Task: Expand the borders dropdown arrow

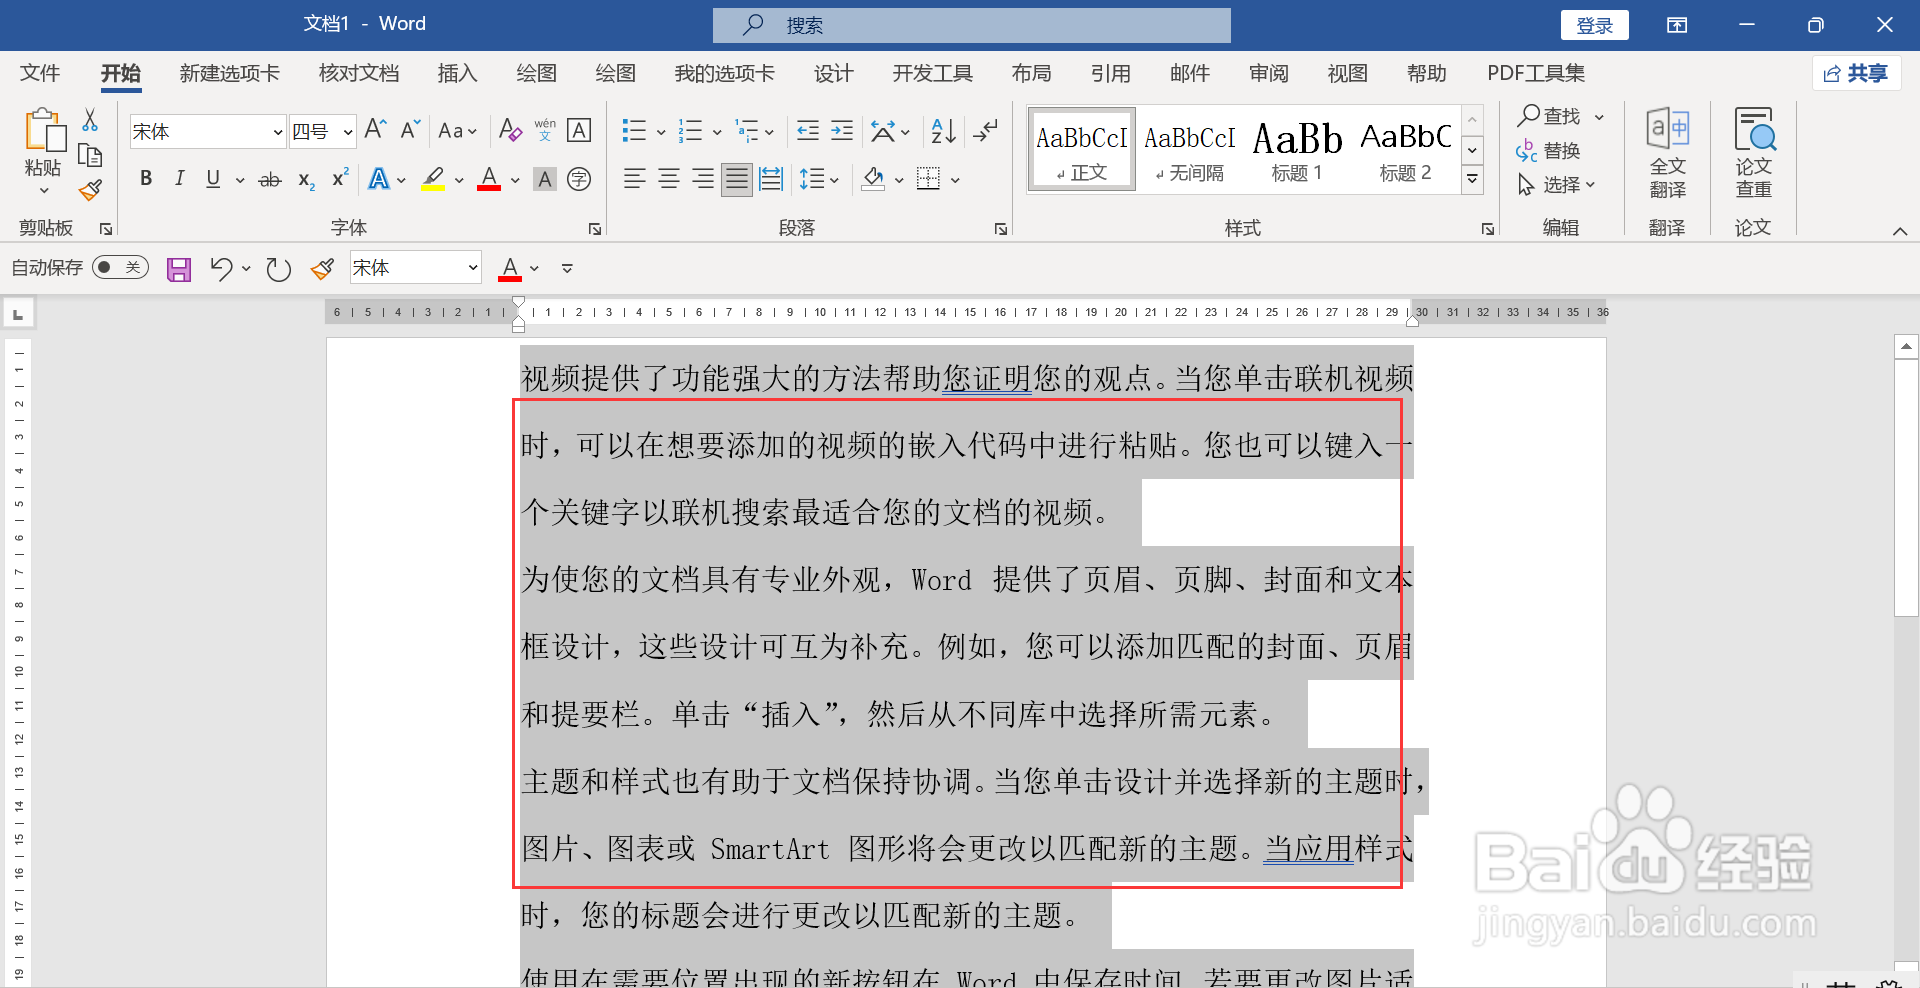Action: (x=956, y=180)
